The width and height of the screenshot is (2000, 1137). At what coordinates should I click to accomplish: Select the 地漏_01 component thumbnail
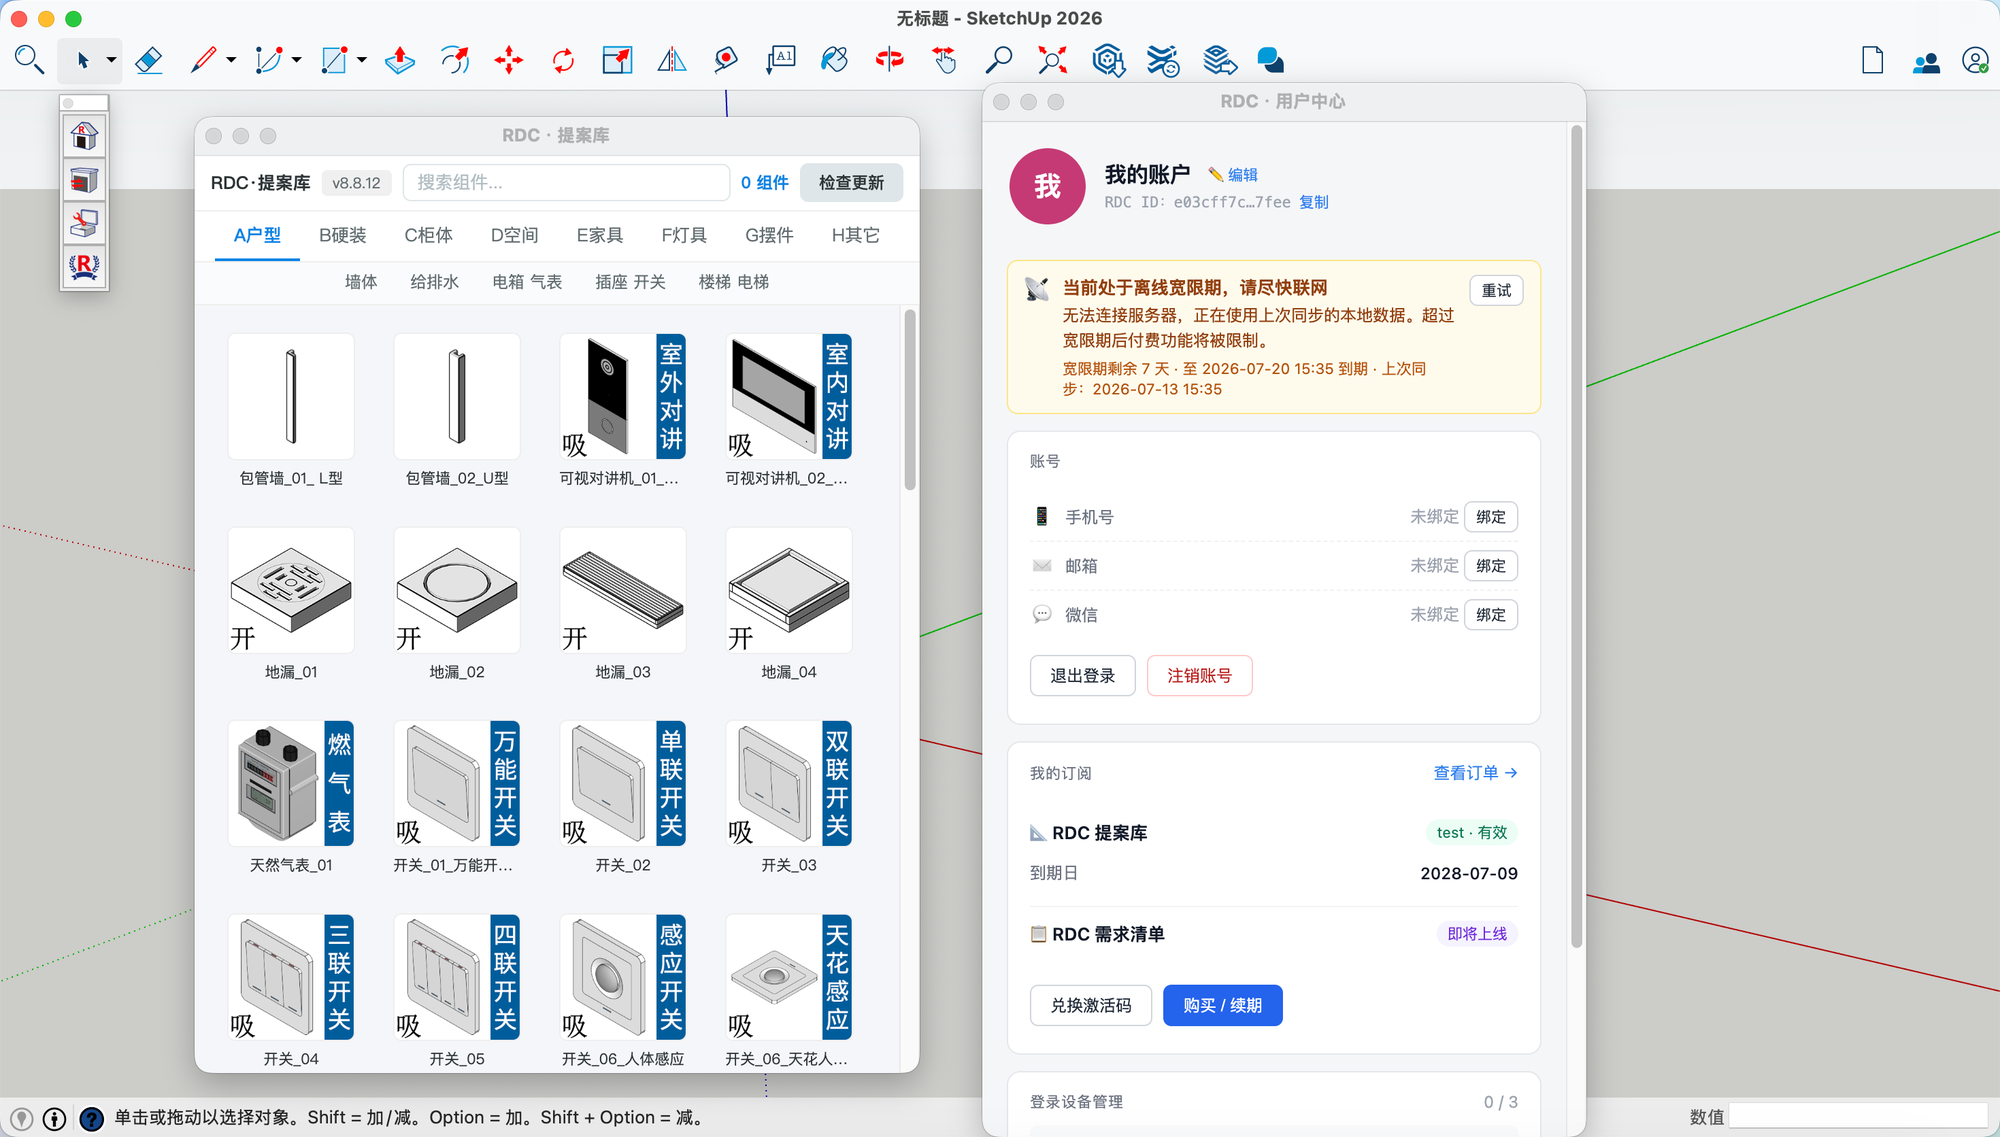point(291,590)
